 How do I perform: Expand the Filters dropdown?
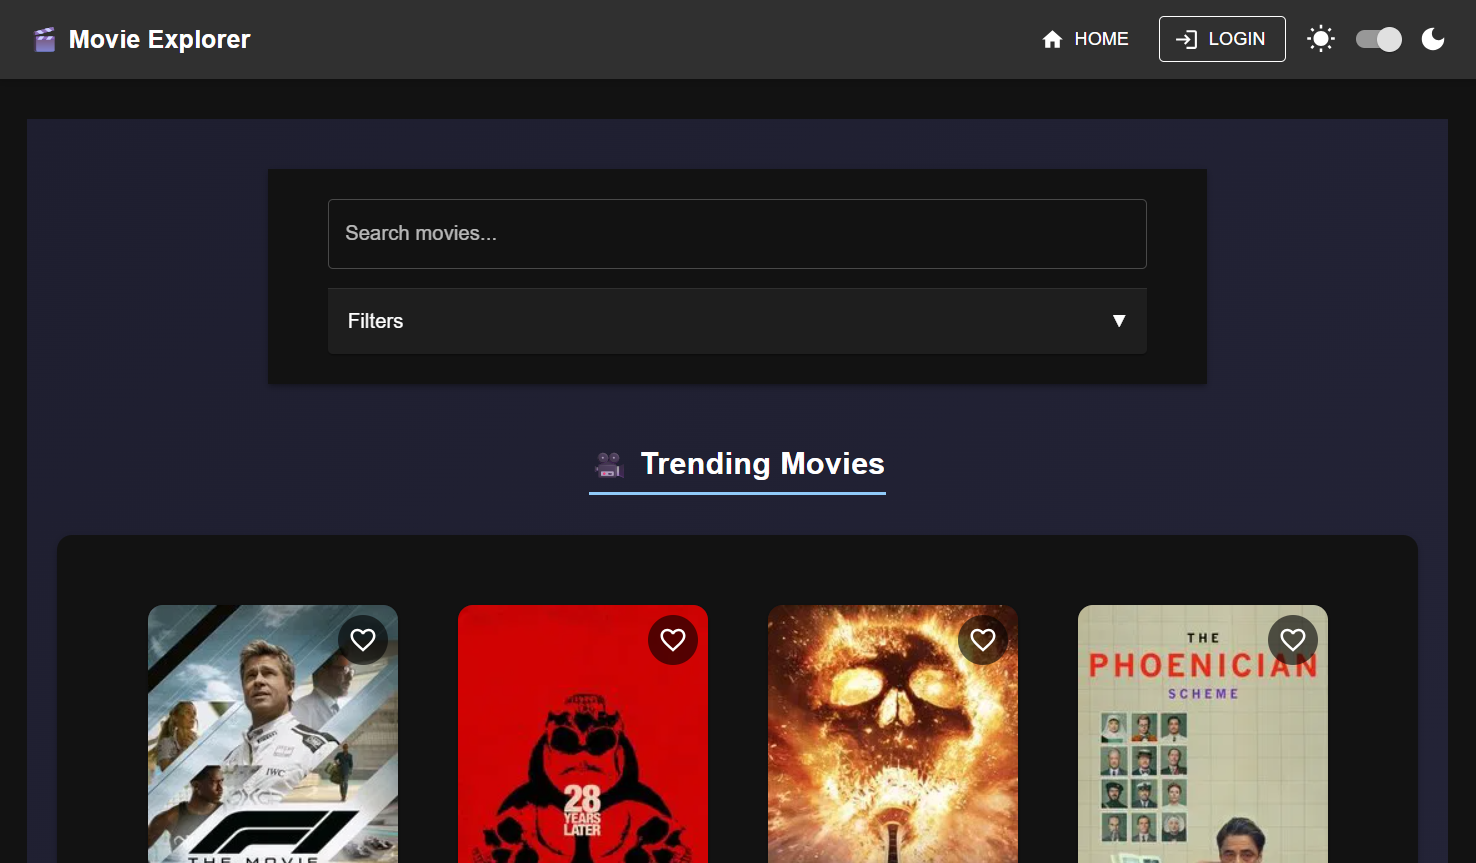tap(737, 321)
